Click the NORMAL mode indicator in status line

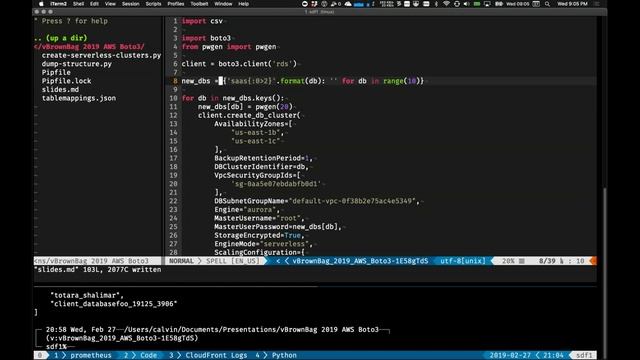(181, 261)
